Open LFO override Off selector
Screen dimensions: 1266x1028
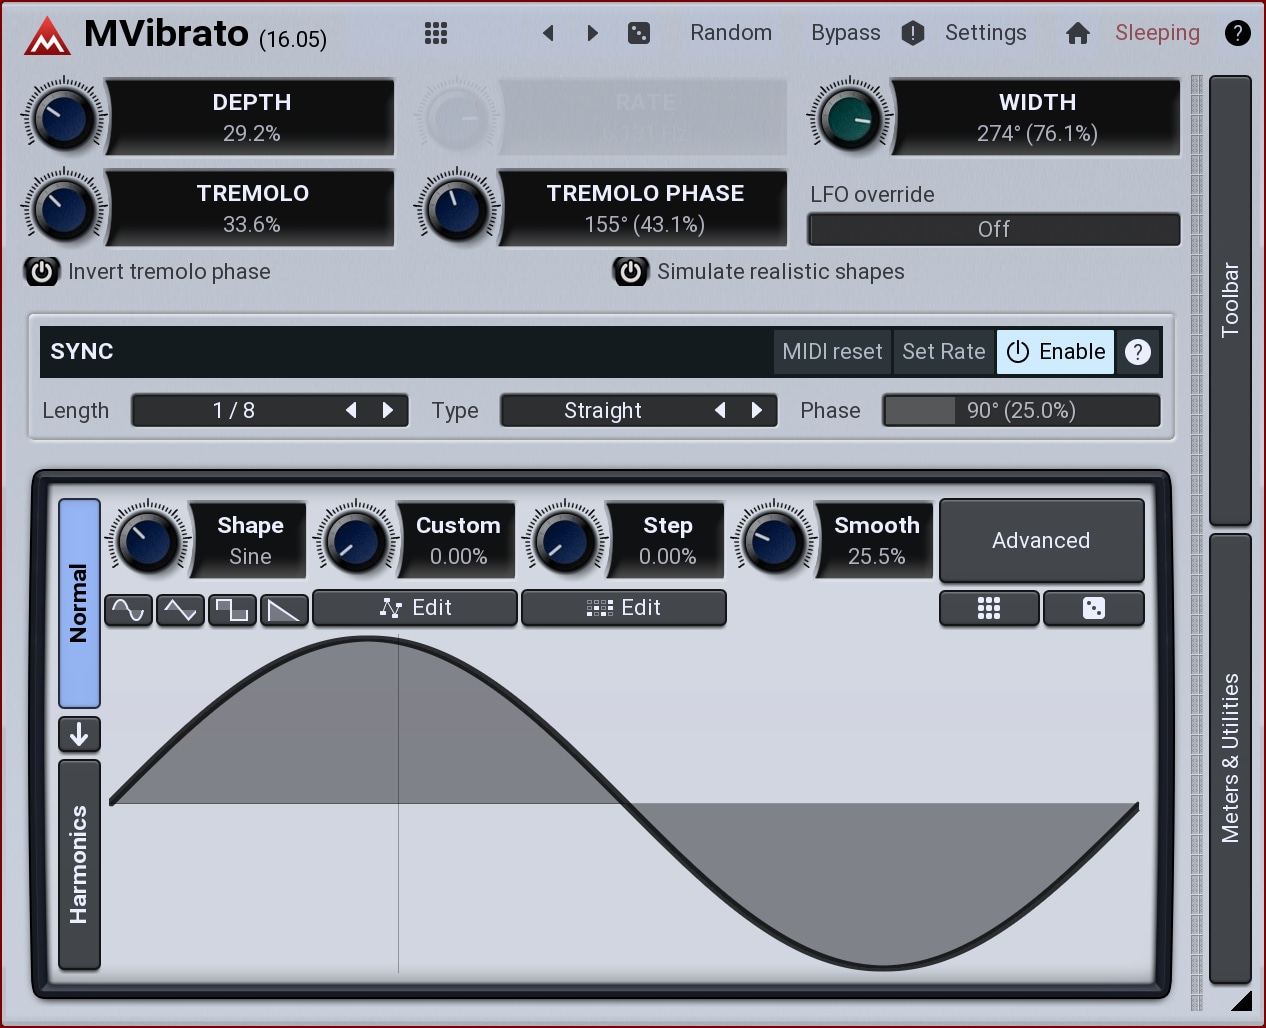pos(994,229)
